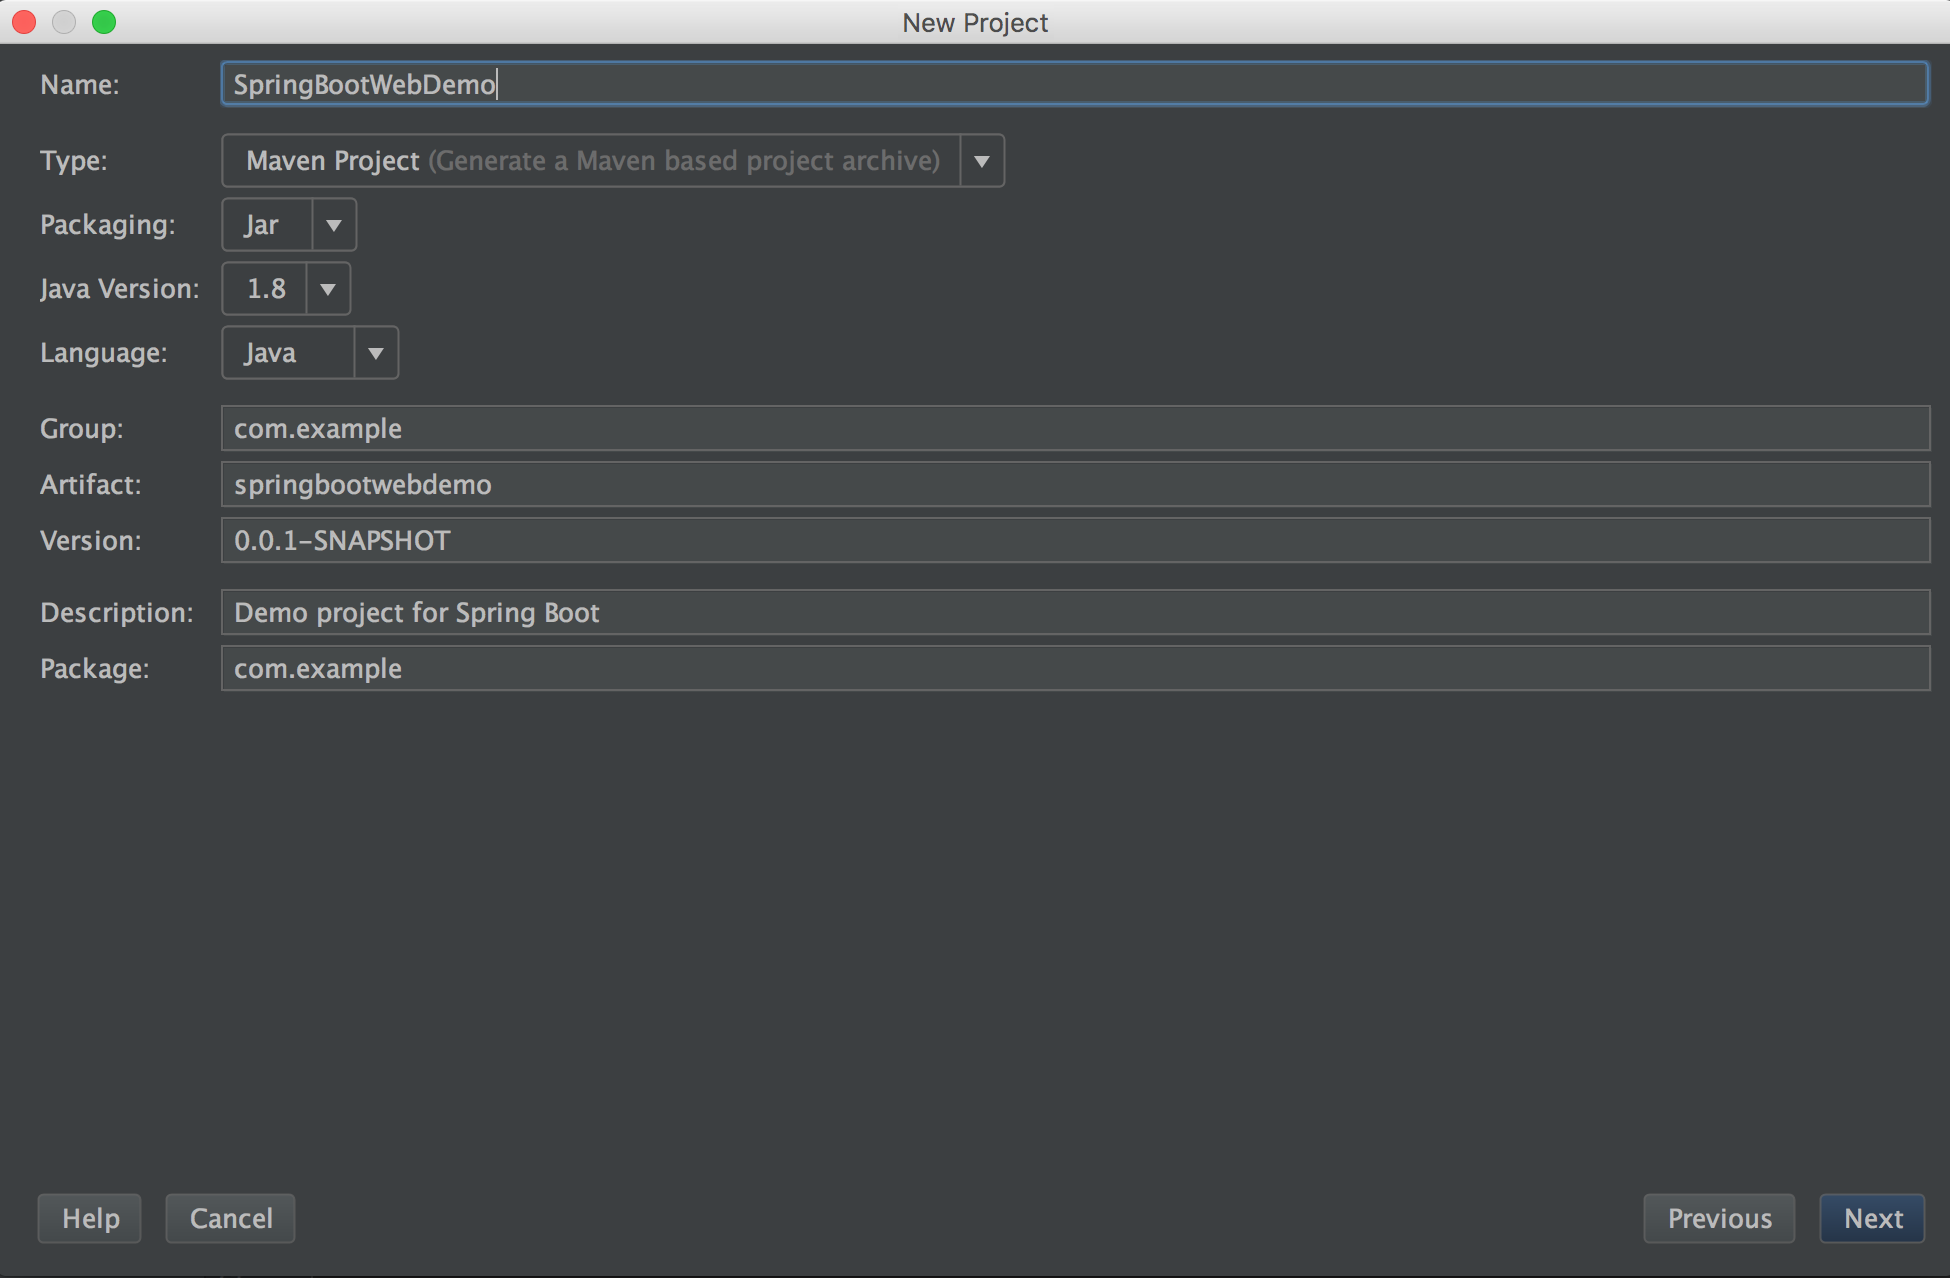Image resolution: width=1950 pixels, height=1278 pixels.
Task: Click the Version: label
Action: click(x=91, y=540)
